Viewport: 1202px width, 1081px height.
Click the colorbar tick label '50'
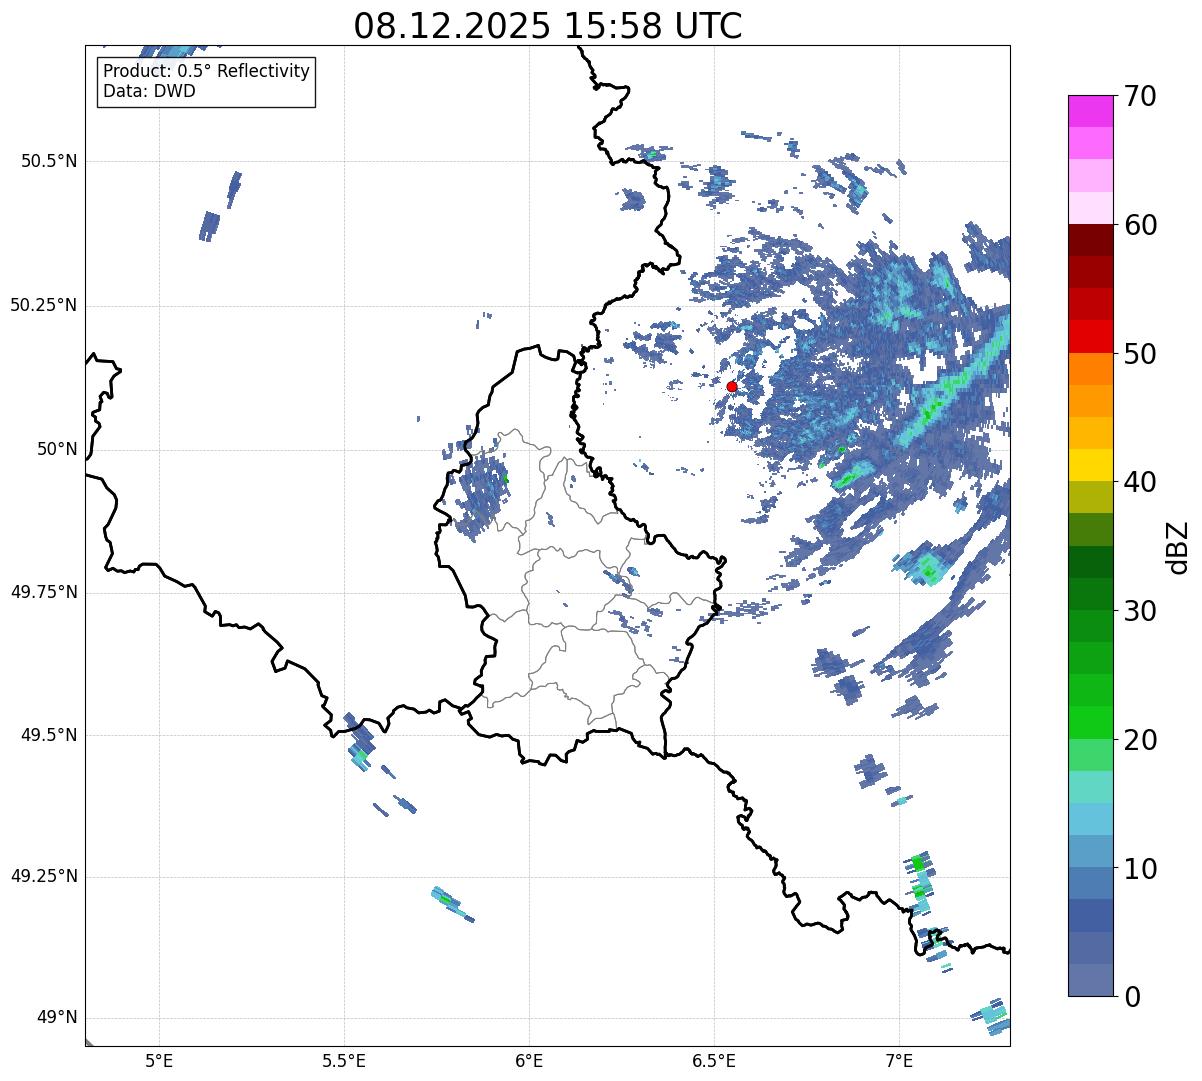[x=1141, y=354]
